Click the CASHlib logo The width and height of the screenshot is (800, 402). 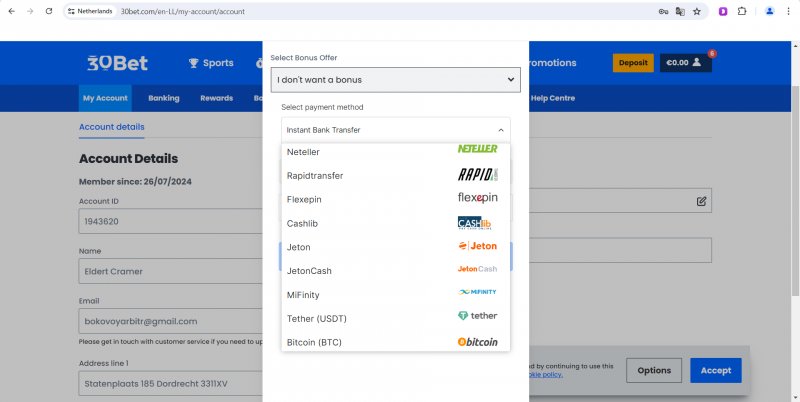(474, 223)
